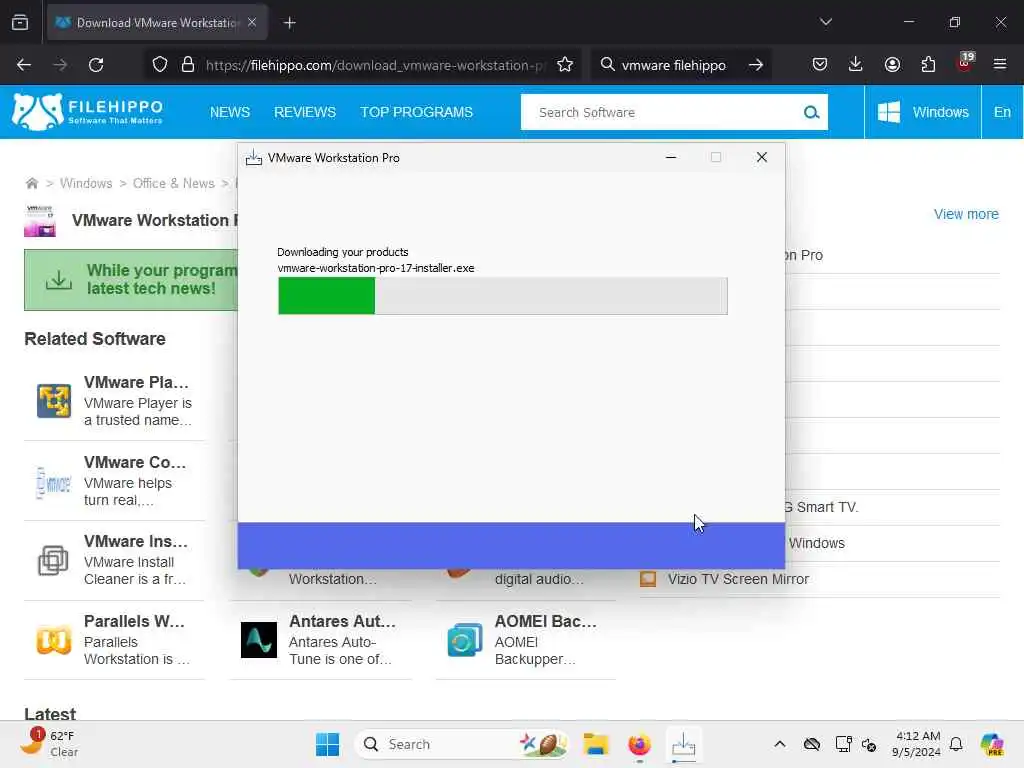
Task: Open the Windows platform selector
Action: 923,112
